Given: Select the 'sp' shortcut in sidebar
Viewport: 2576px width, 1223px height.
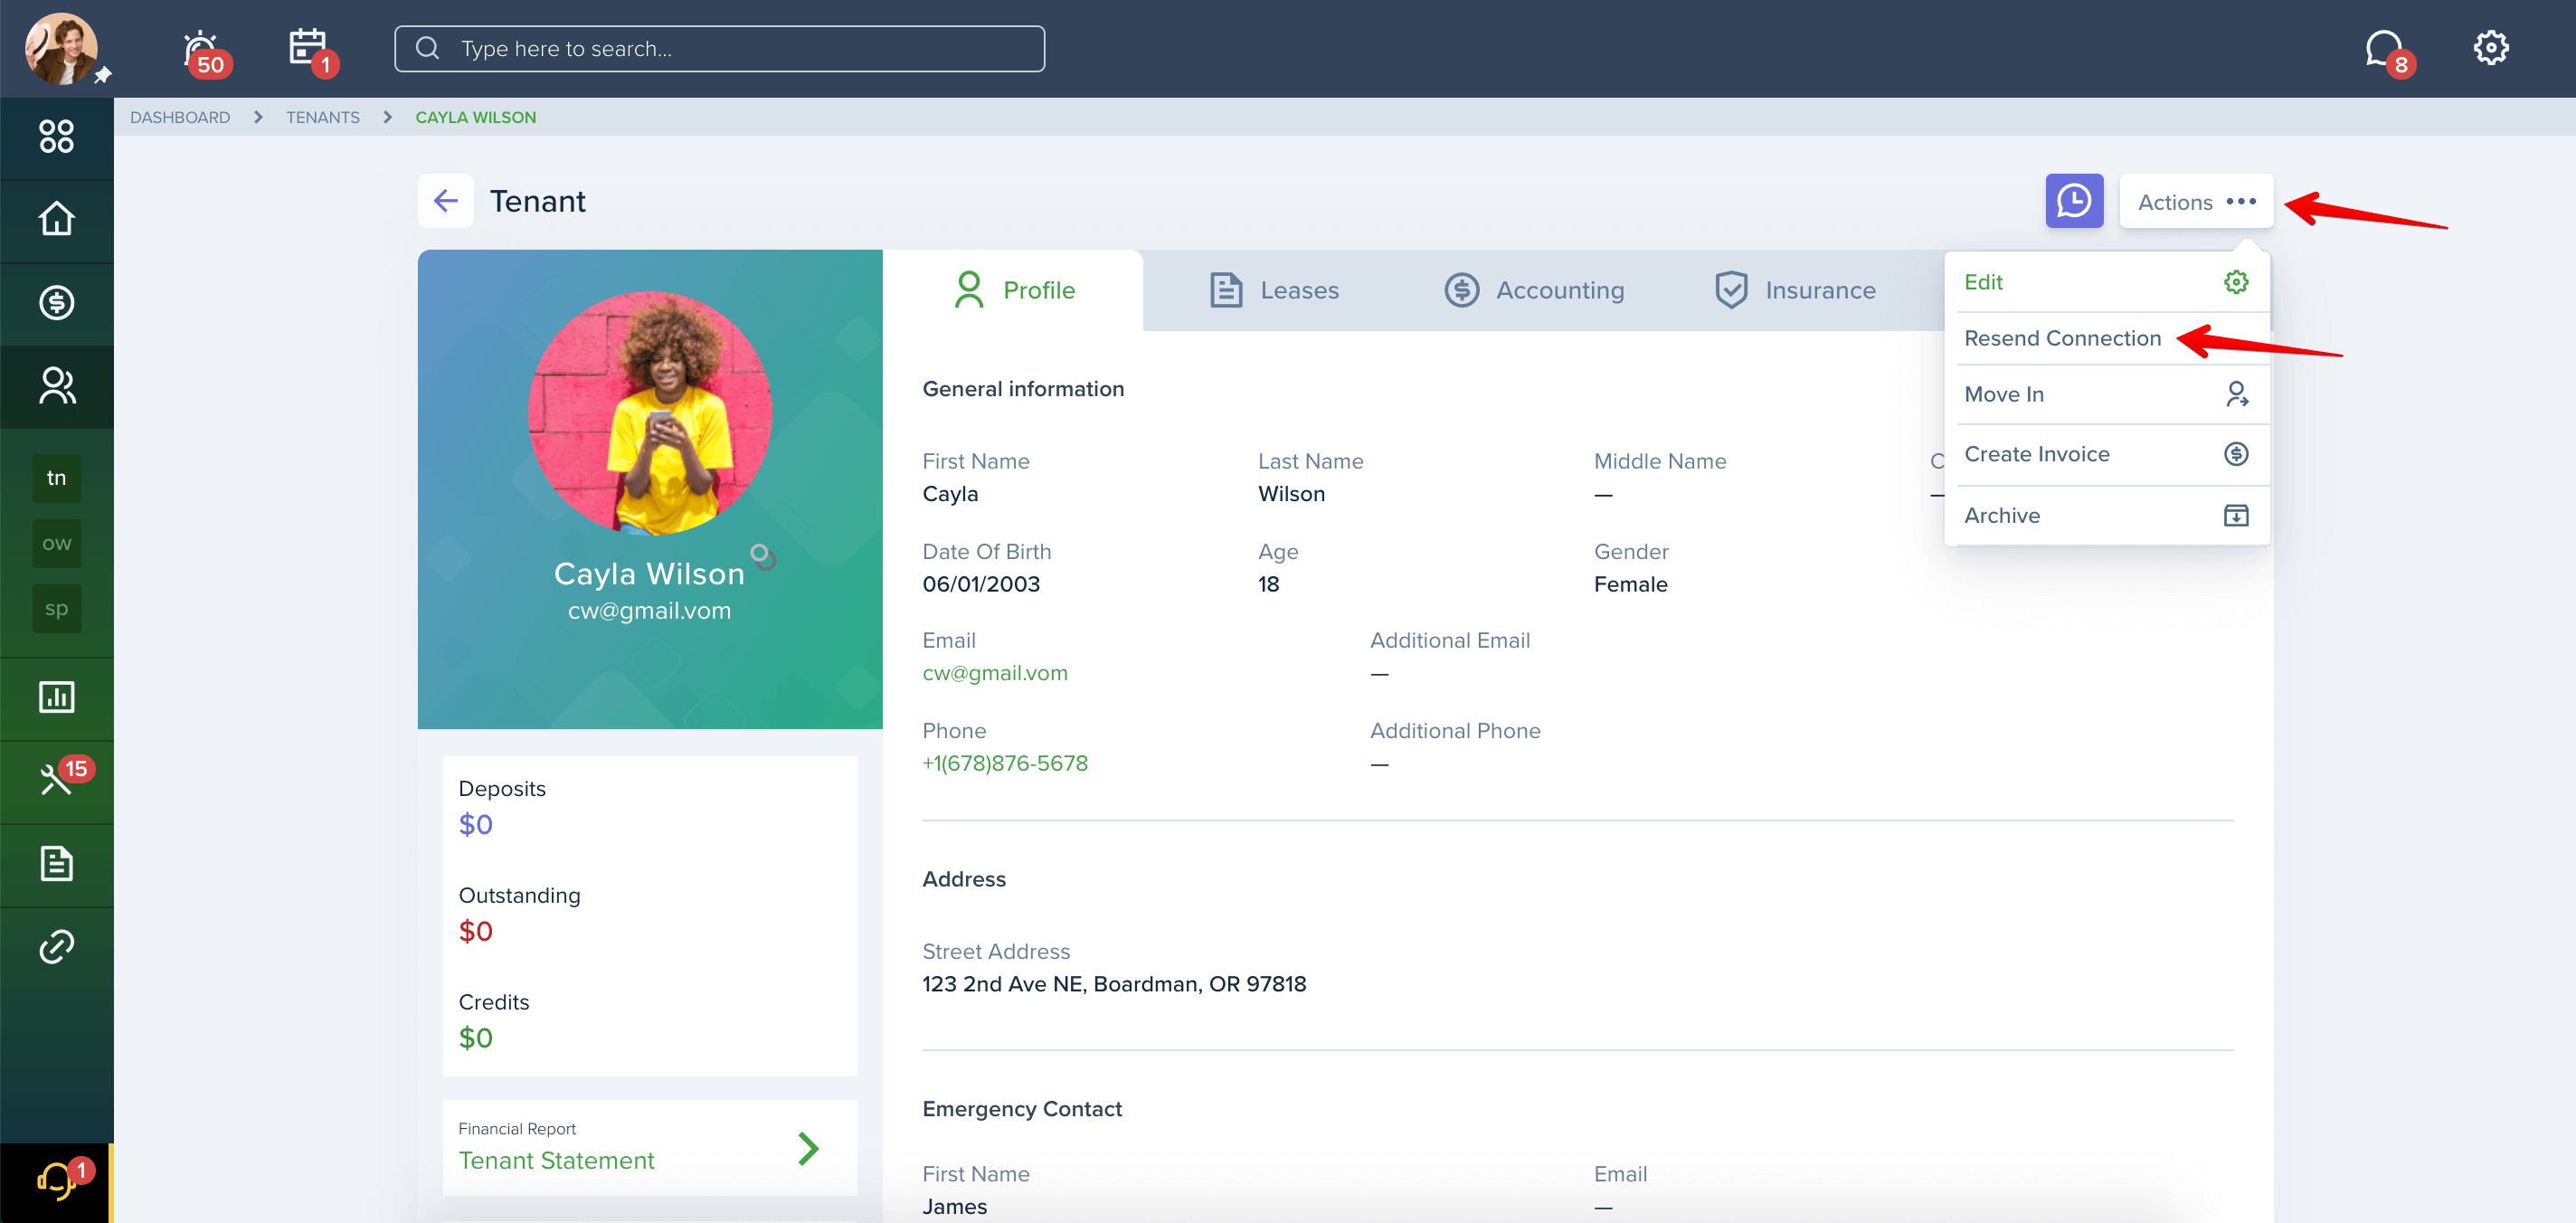Looking at the screenshot, I should click(x=56, y=608).
